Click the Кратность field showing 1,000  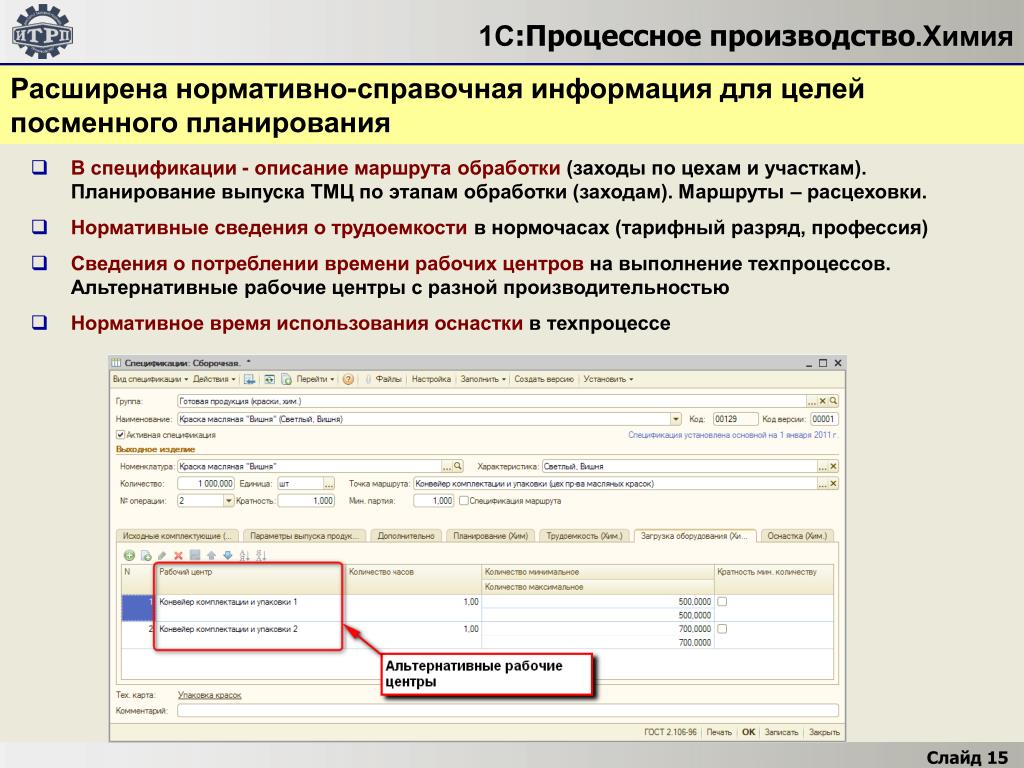(306, 501)
